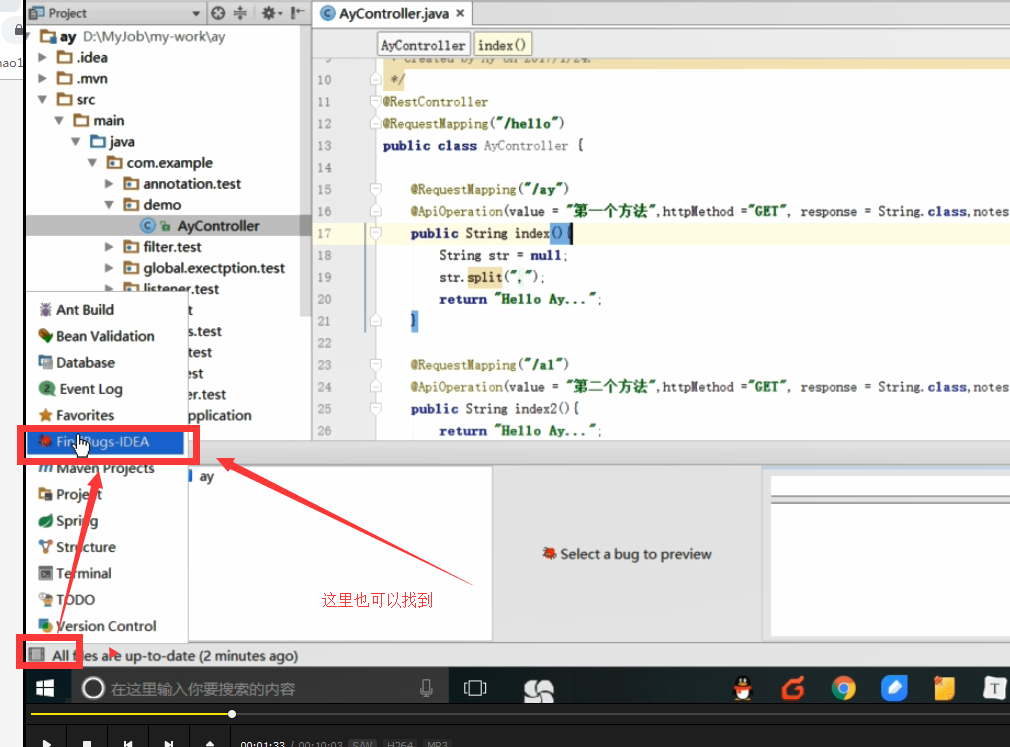
Task: Open Maven Projects tool window
Action: pos(106,468)
